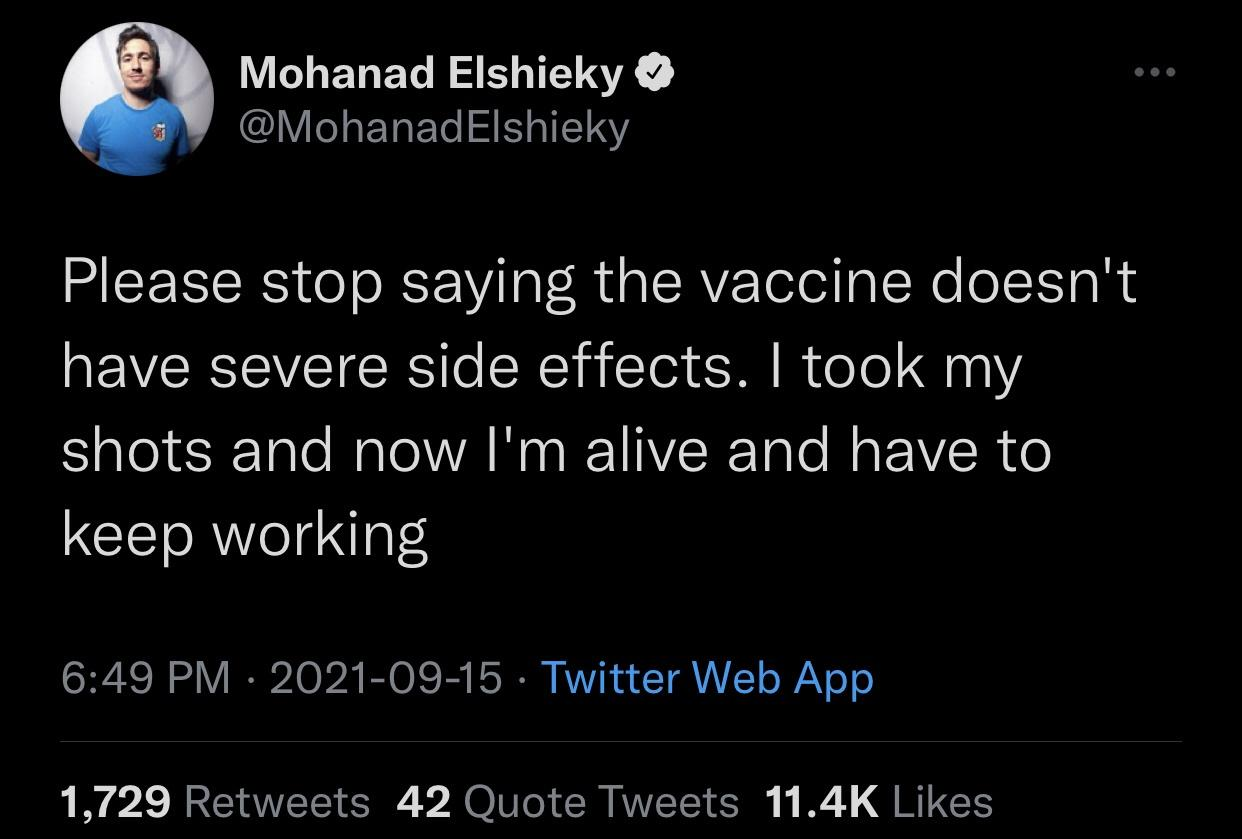Click the tweet line starting "Please stop saying"

click(600, 284)
